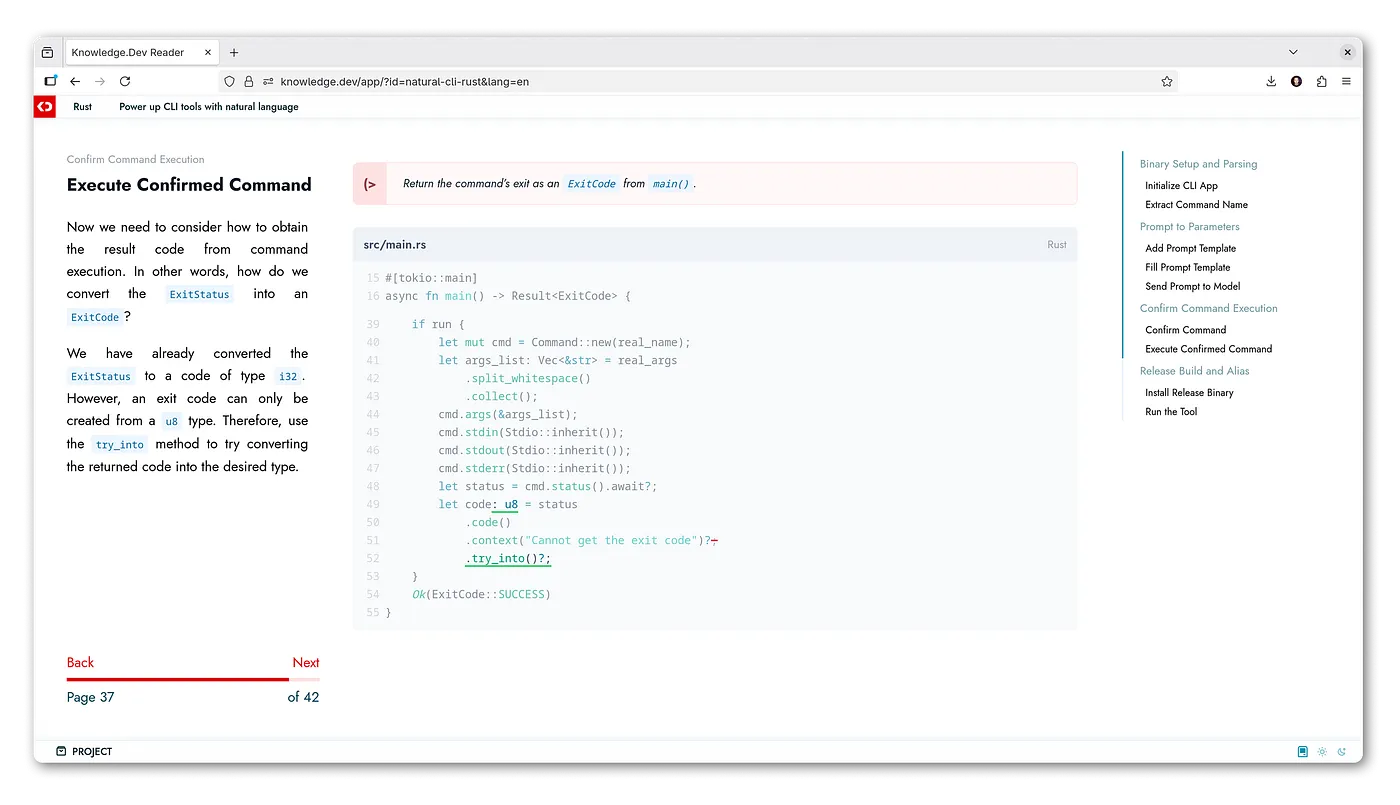Collapse the Prompt to Parameters section

pyautogui.click(x=1188, y=226)
